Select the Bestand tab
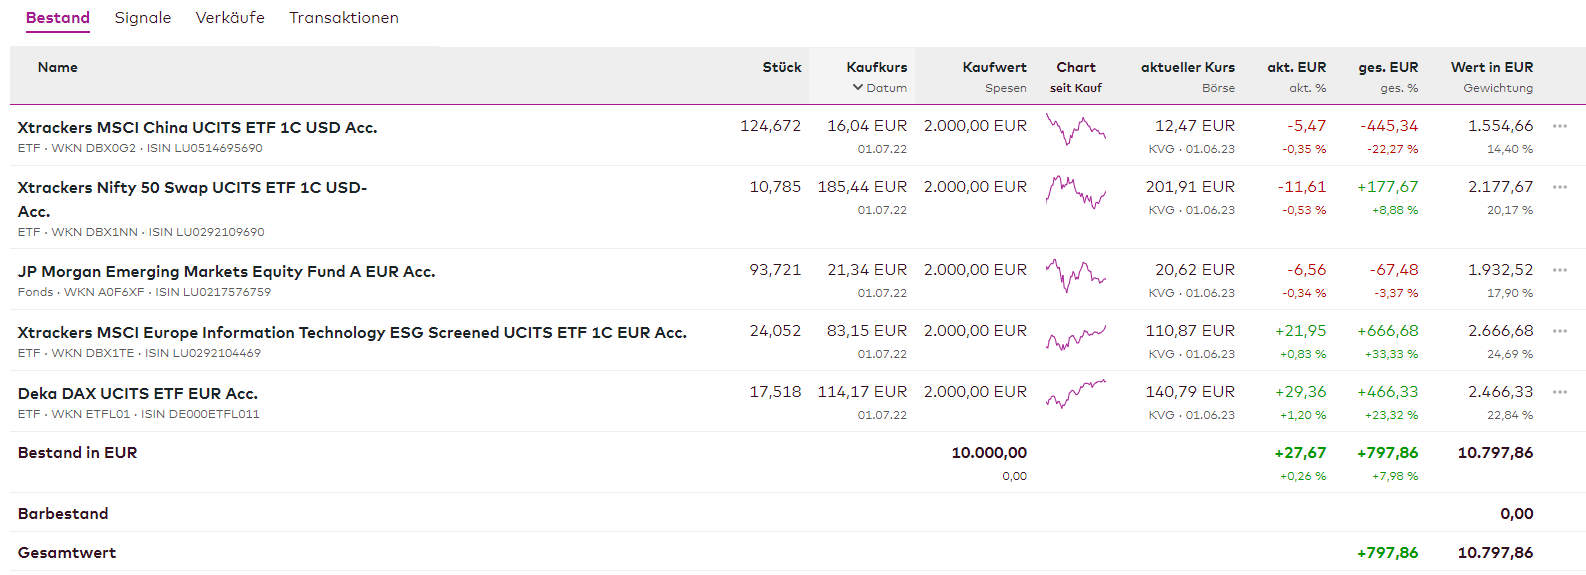The width and height of the screenshot is (1586, 575). tap(58, 18)
